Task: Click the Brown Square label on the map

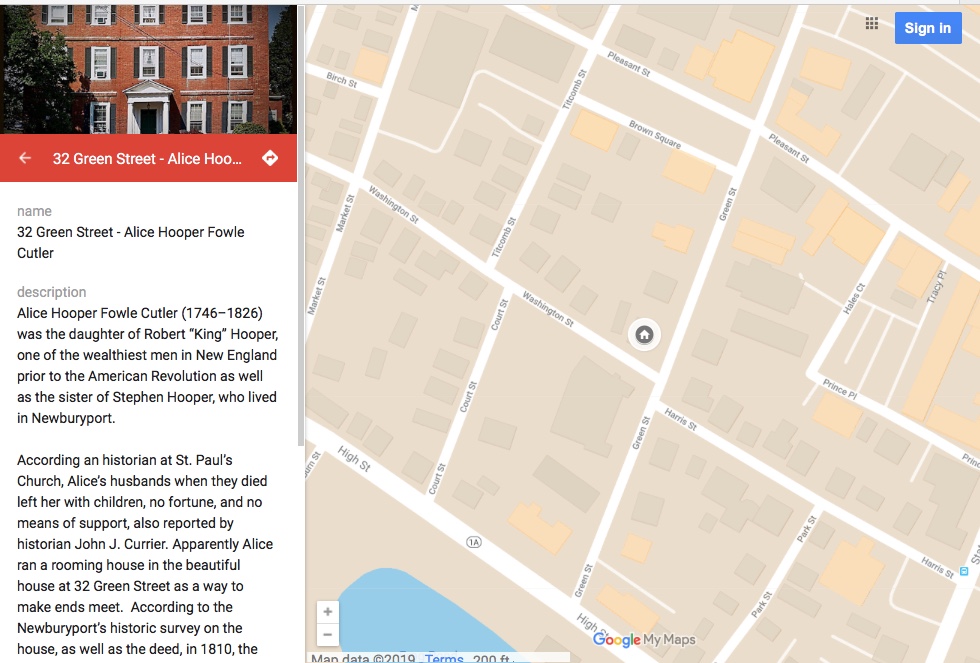Action: coord(655,136)
